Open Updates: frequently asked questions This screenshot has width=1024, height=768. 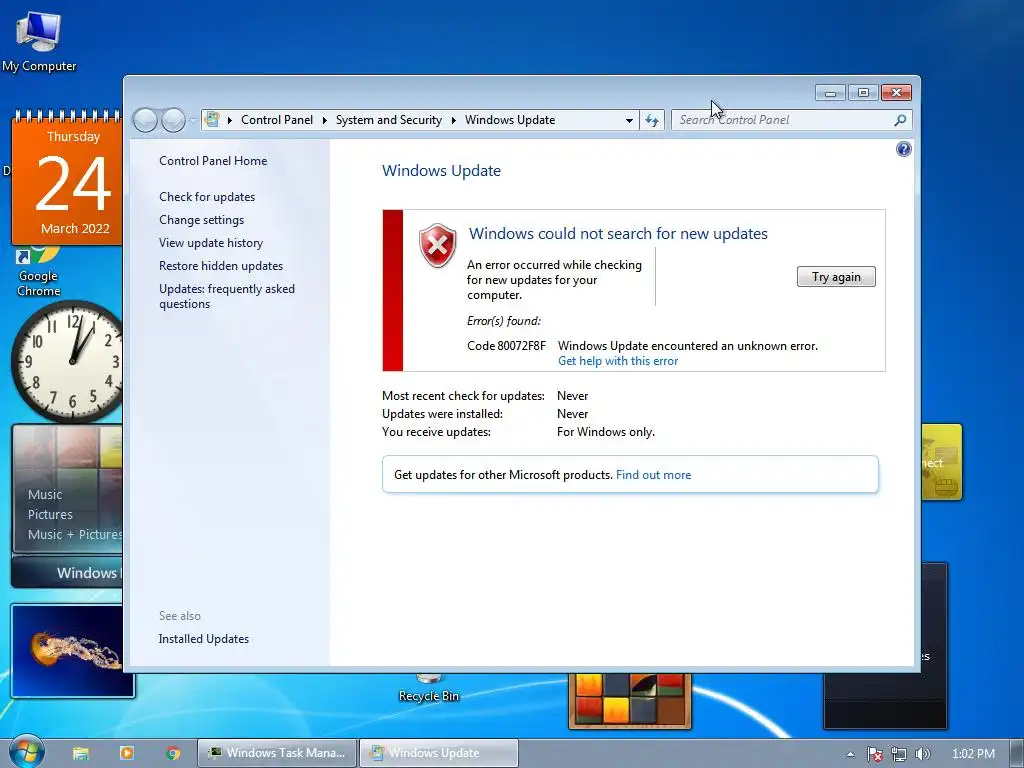(227, 296)
